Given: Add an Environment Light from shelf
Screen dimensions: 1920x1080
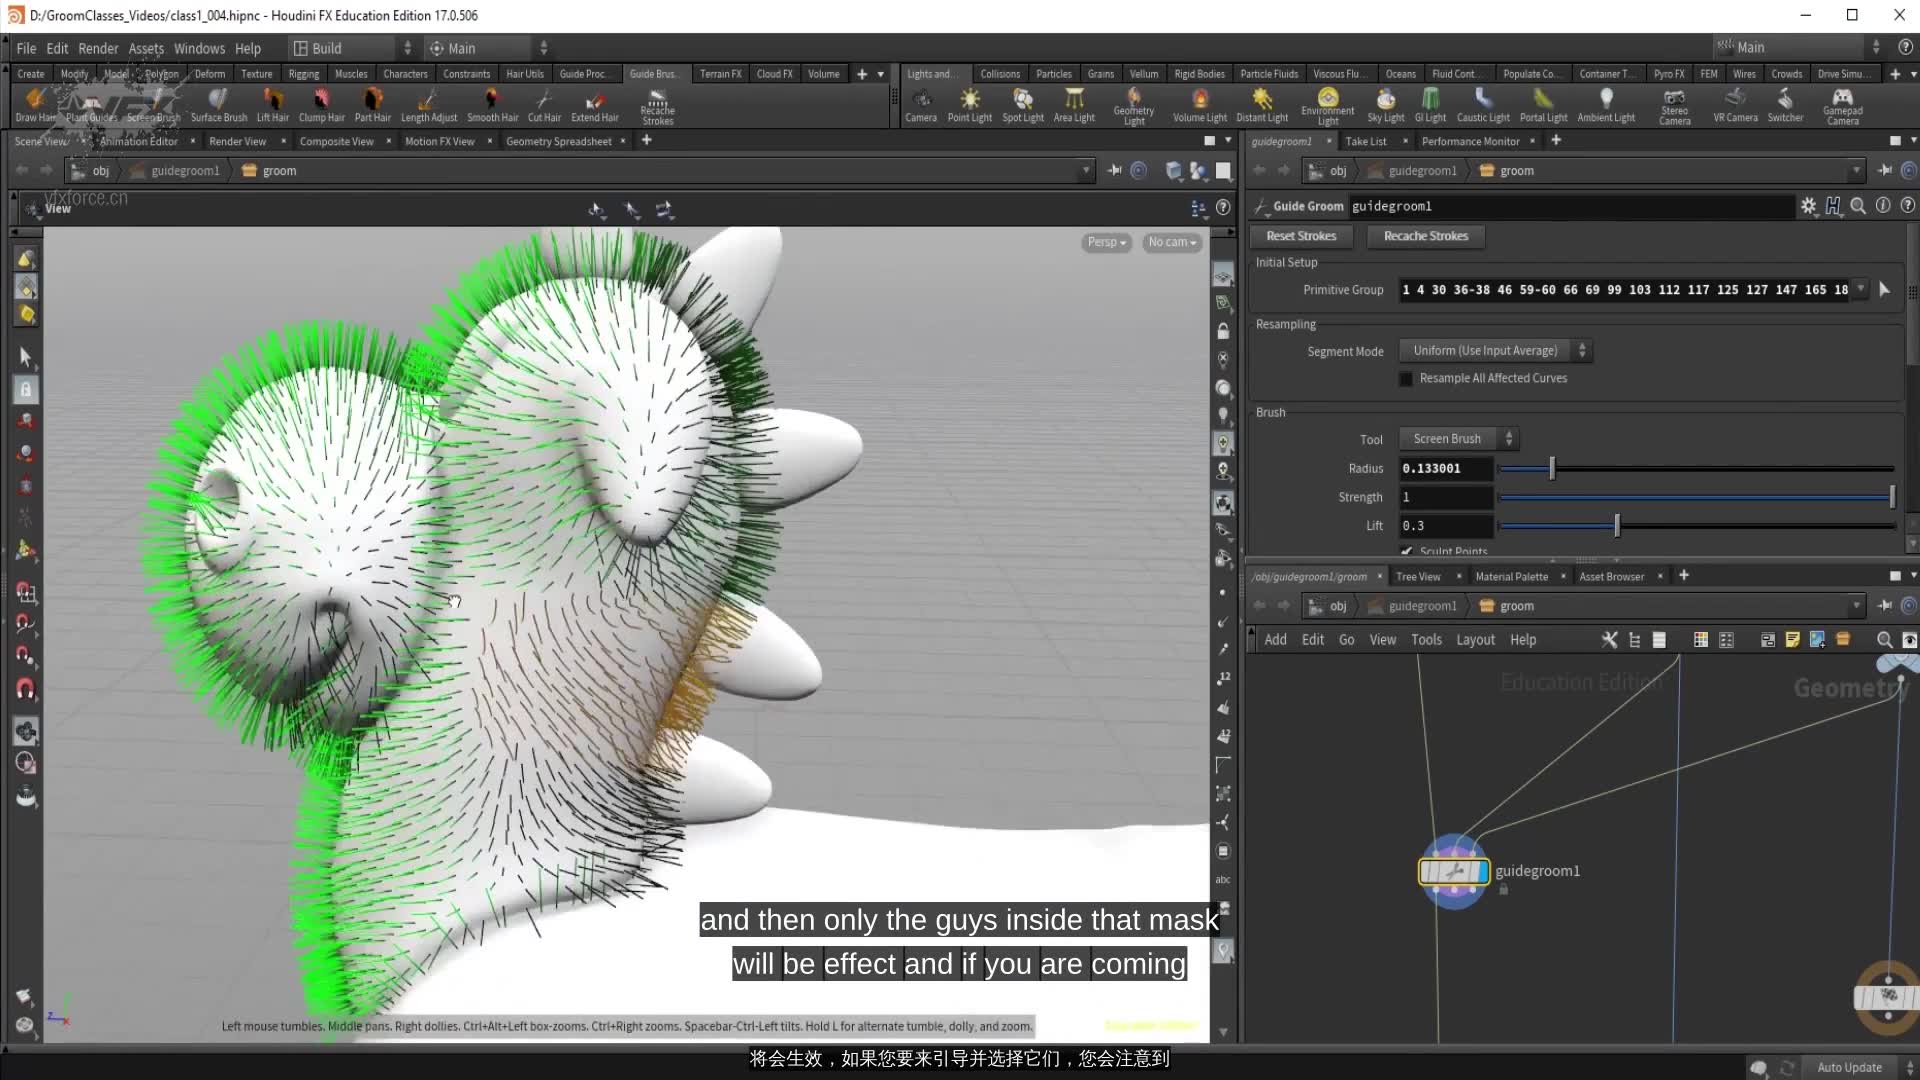Looking at the screenshot, I should point(1328,107).
